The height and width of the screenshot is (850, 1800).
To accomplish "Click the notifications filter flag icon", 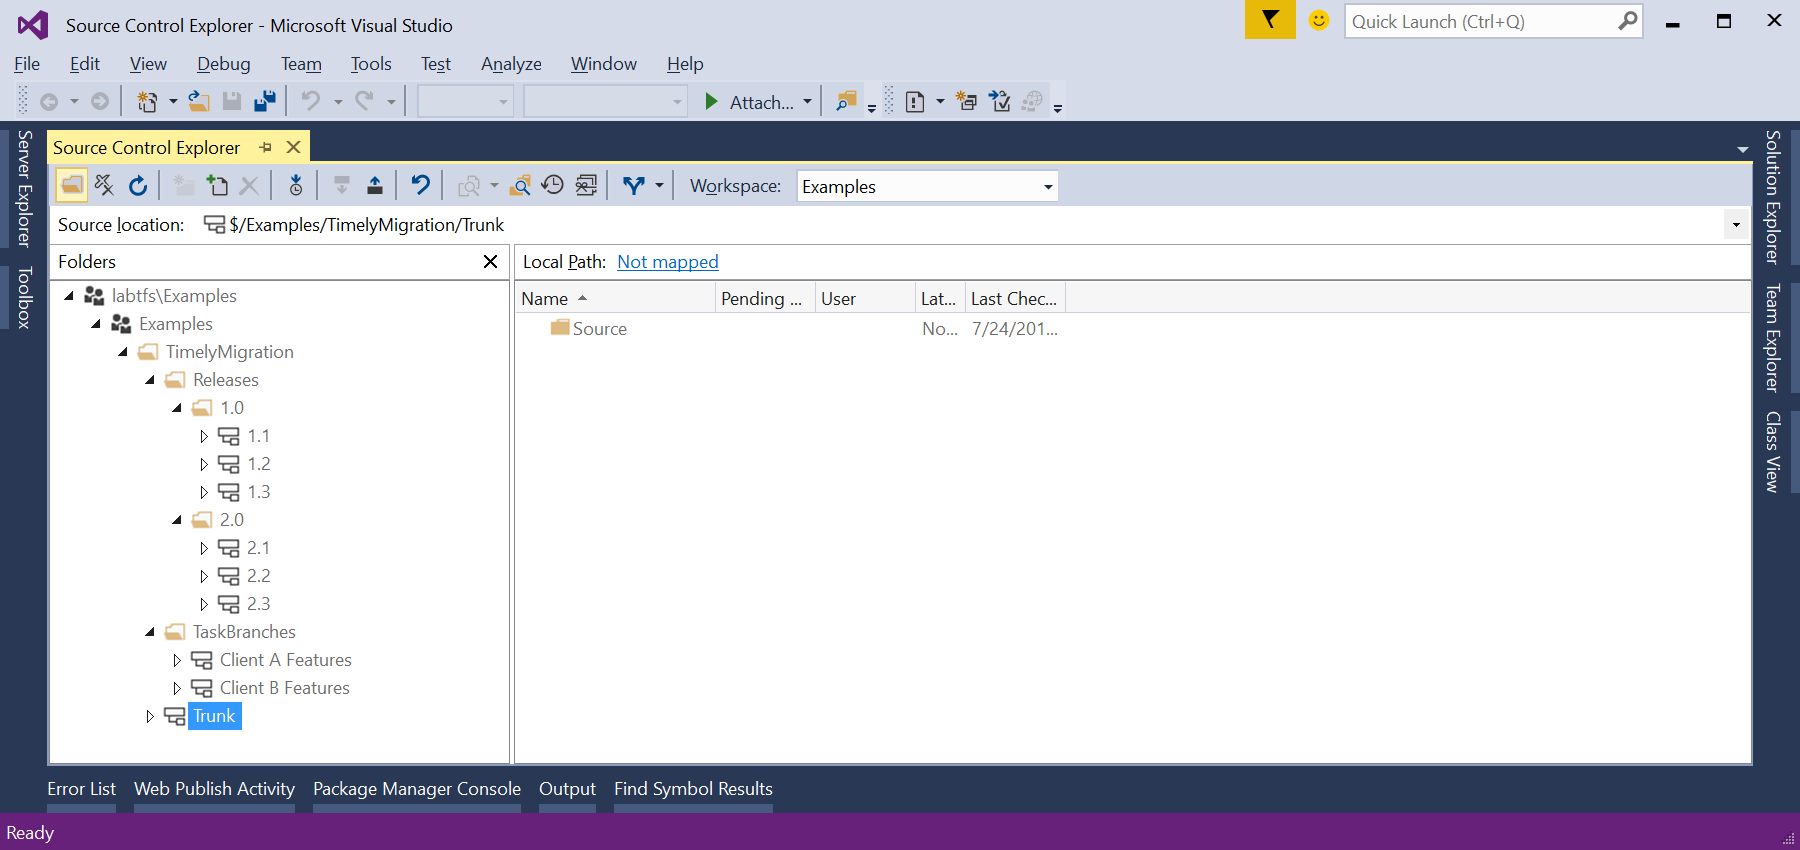I will click(x=1270, y=19).
